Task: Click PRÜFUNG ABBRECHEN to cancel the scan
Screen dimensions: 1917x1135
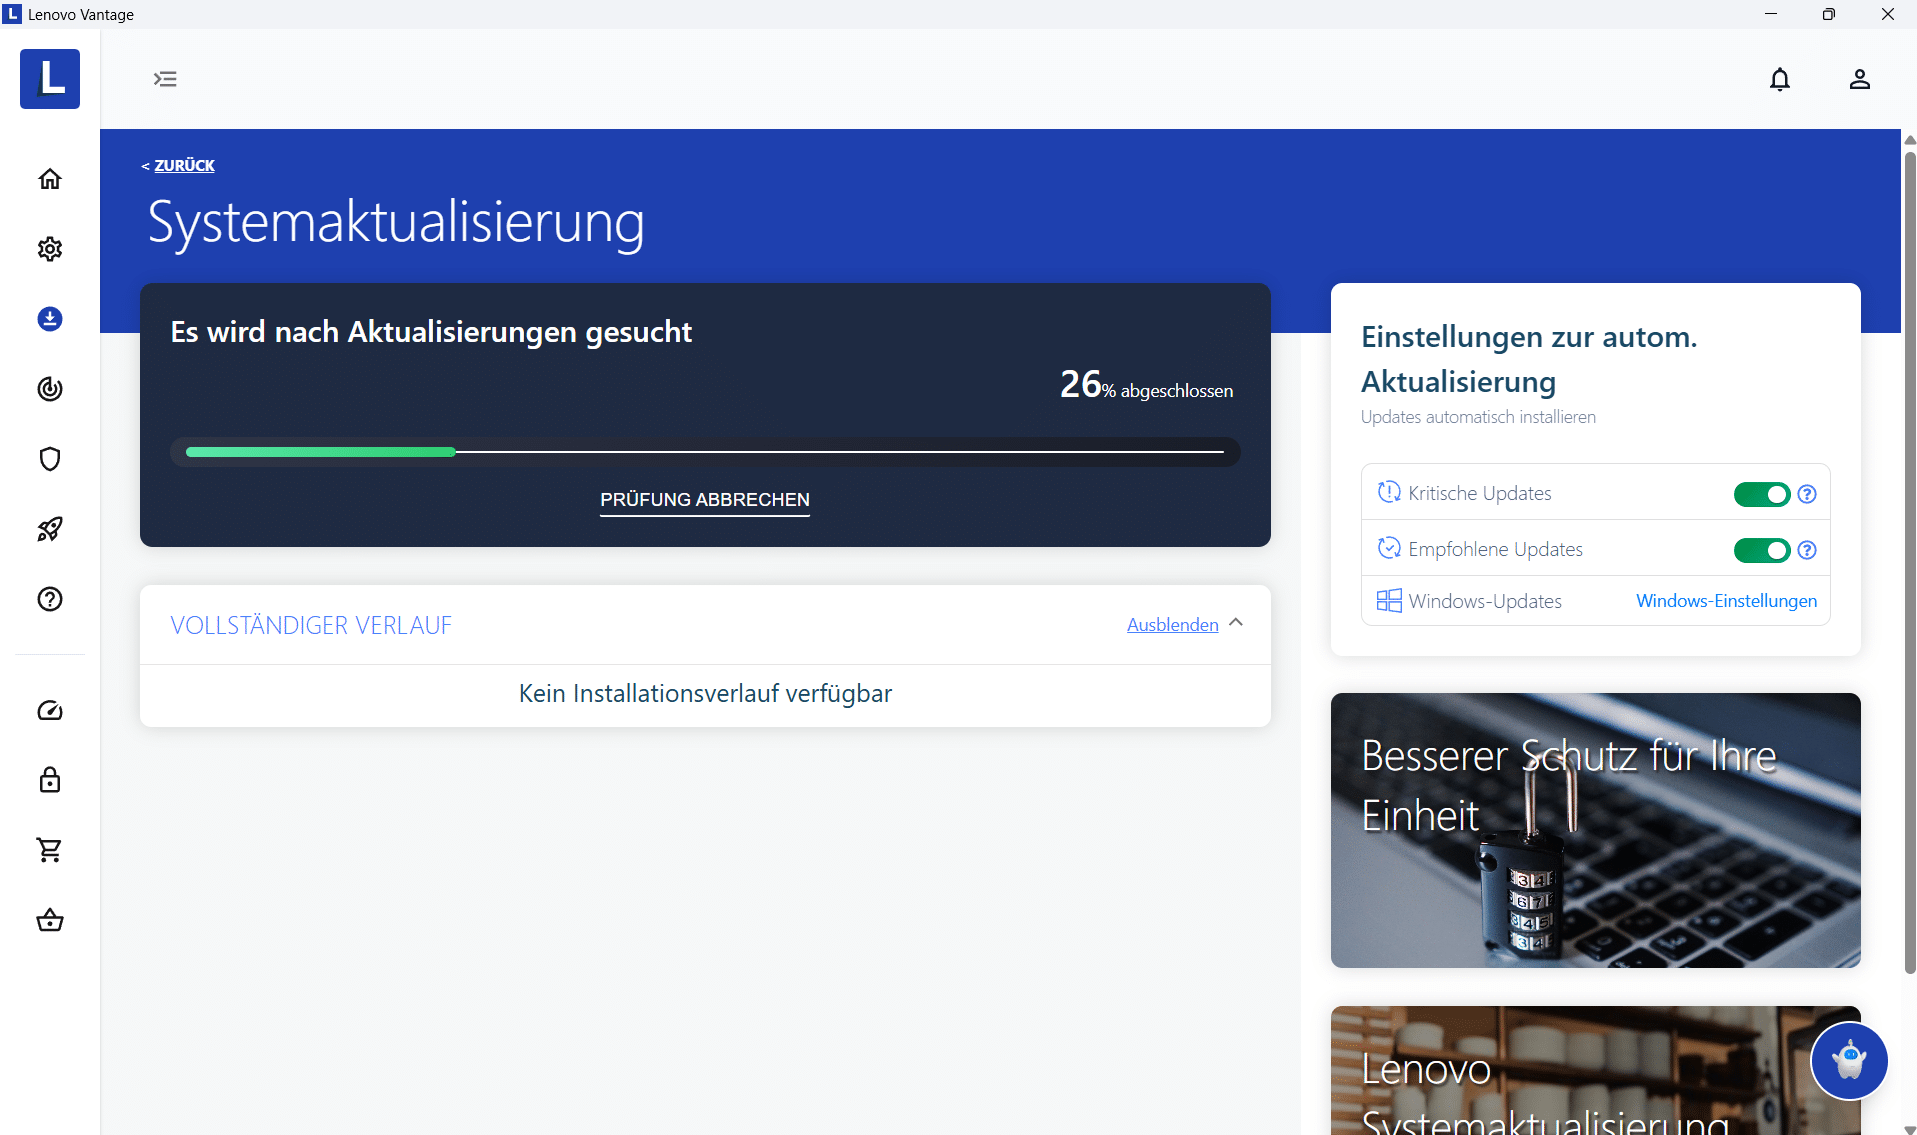Action: [704, 500]
